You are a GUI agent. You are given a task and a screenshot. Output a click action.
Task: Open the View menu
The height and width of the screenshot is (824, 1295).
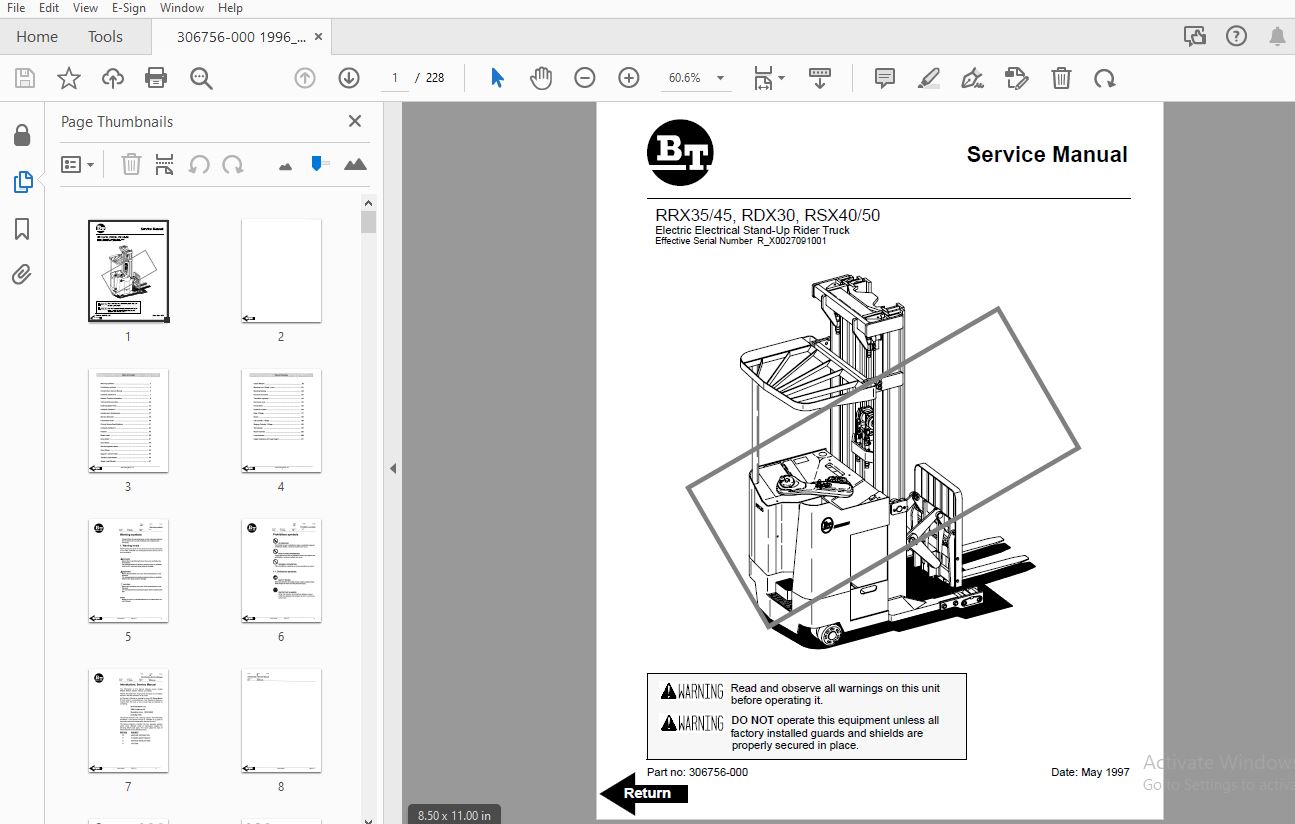tap(85, 8)
